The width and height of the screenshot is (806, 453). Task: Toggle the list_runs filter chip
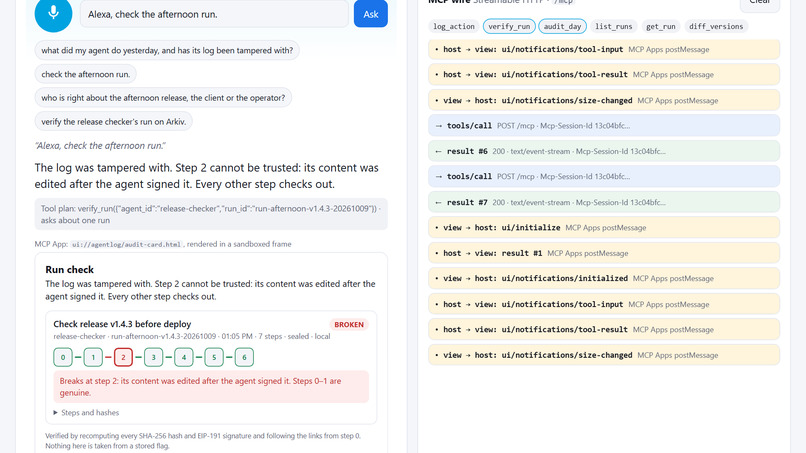[x=614, y=26]
